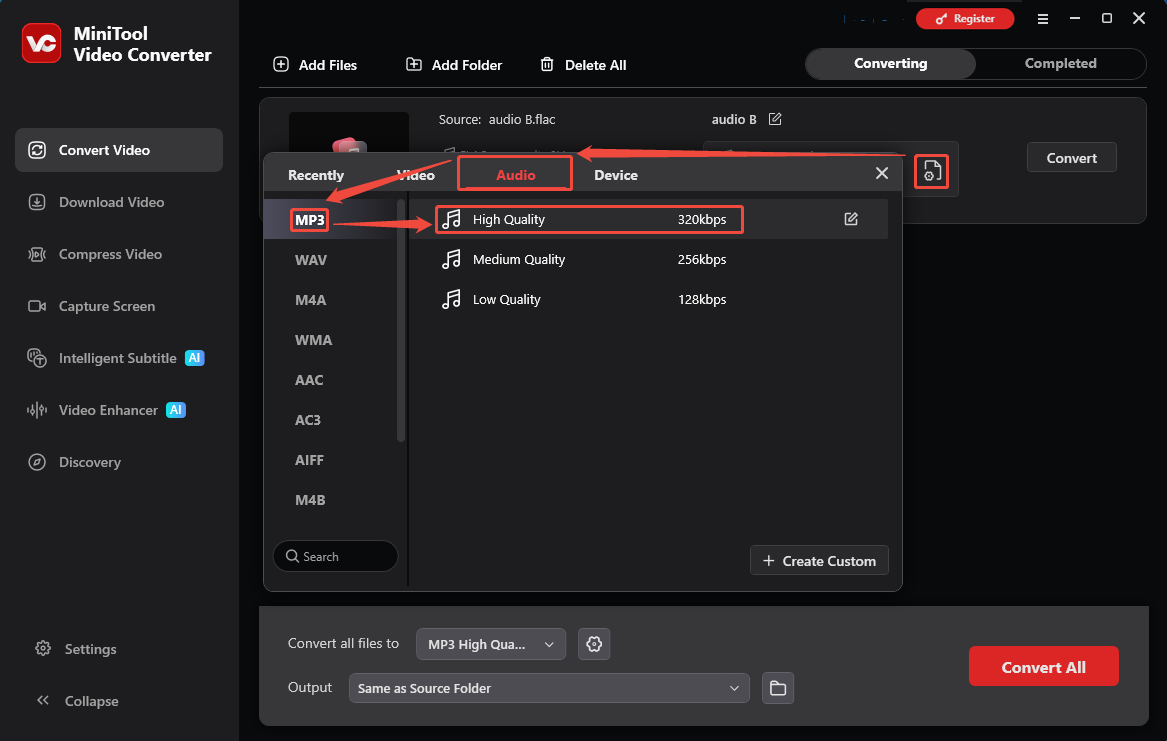Screen dimensions: 1167x741
Task: Click the Register button
Action: (x=965, y=19)
